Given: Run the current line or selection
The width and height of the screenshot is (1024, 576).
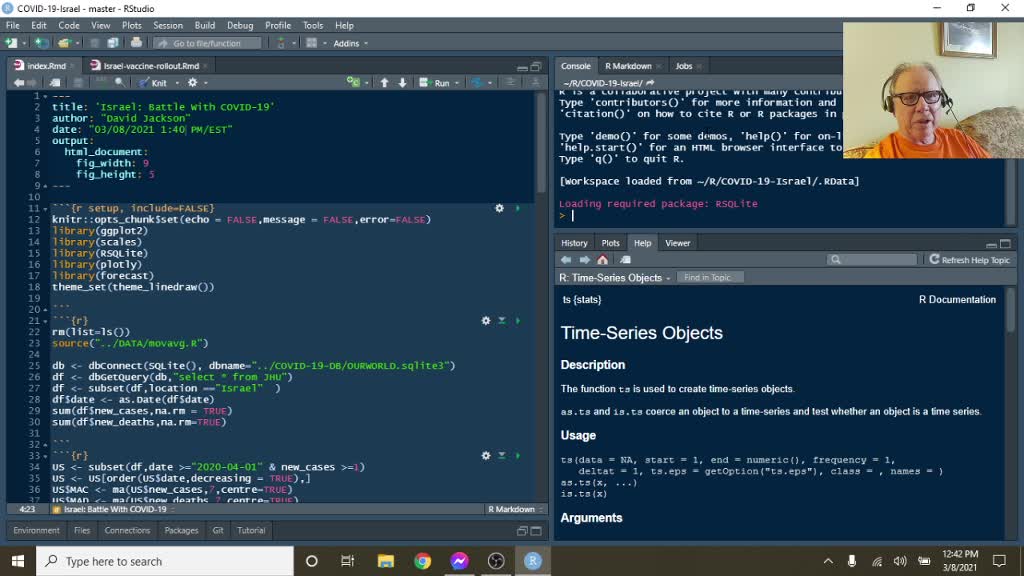Looking at the screenshot, I should (x=435, y=83).
